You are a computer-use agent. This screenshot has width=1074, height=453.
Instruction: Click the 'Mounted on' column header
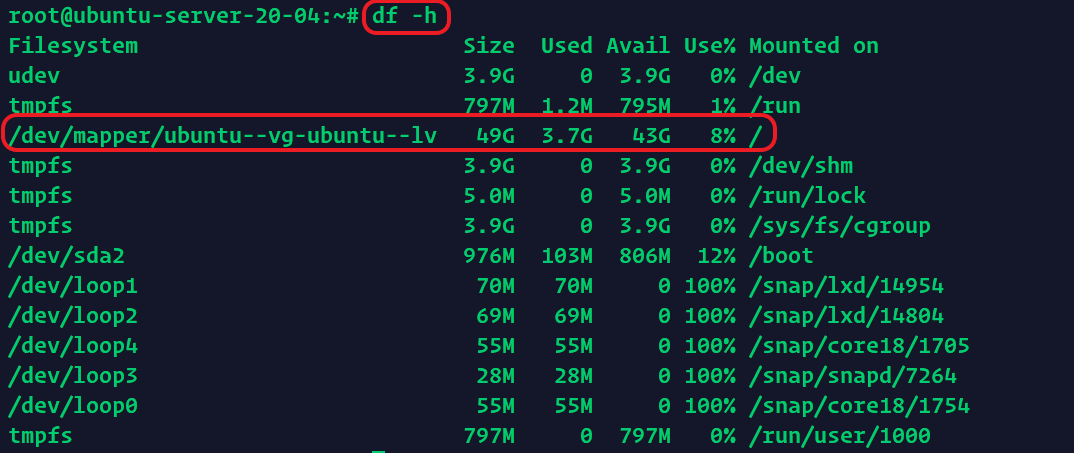814,46
